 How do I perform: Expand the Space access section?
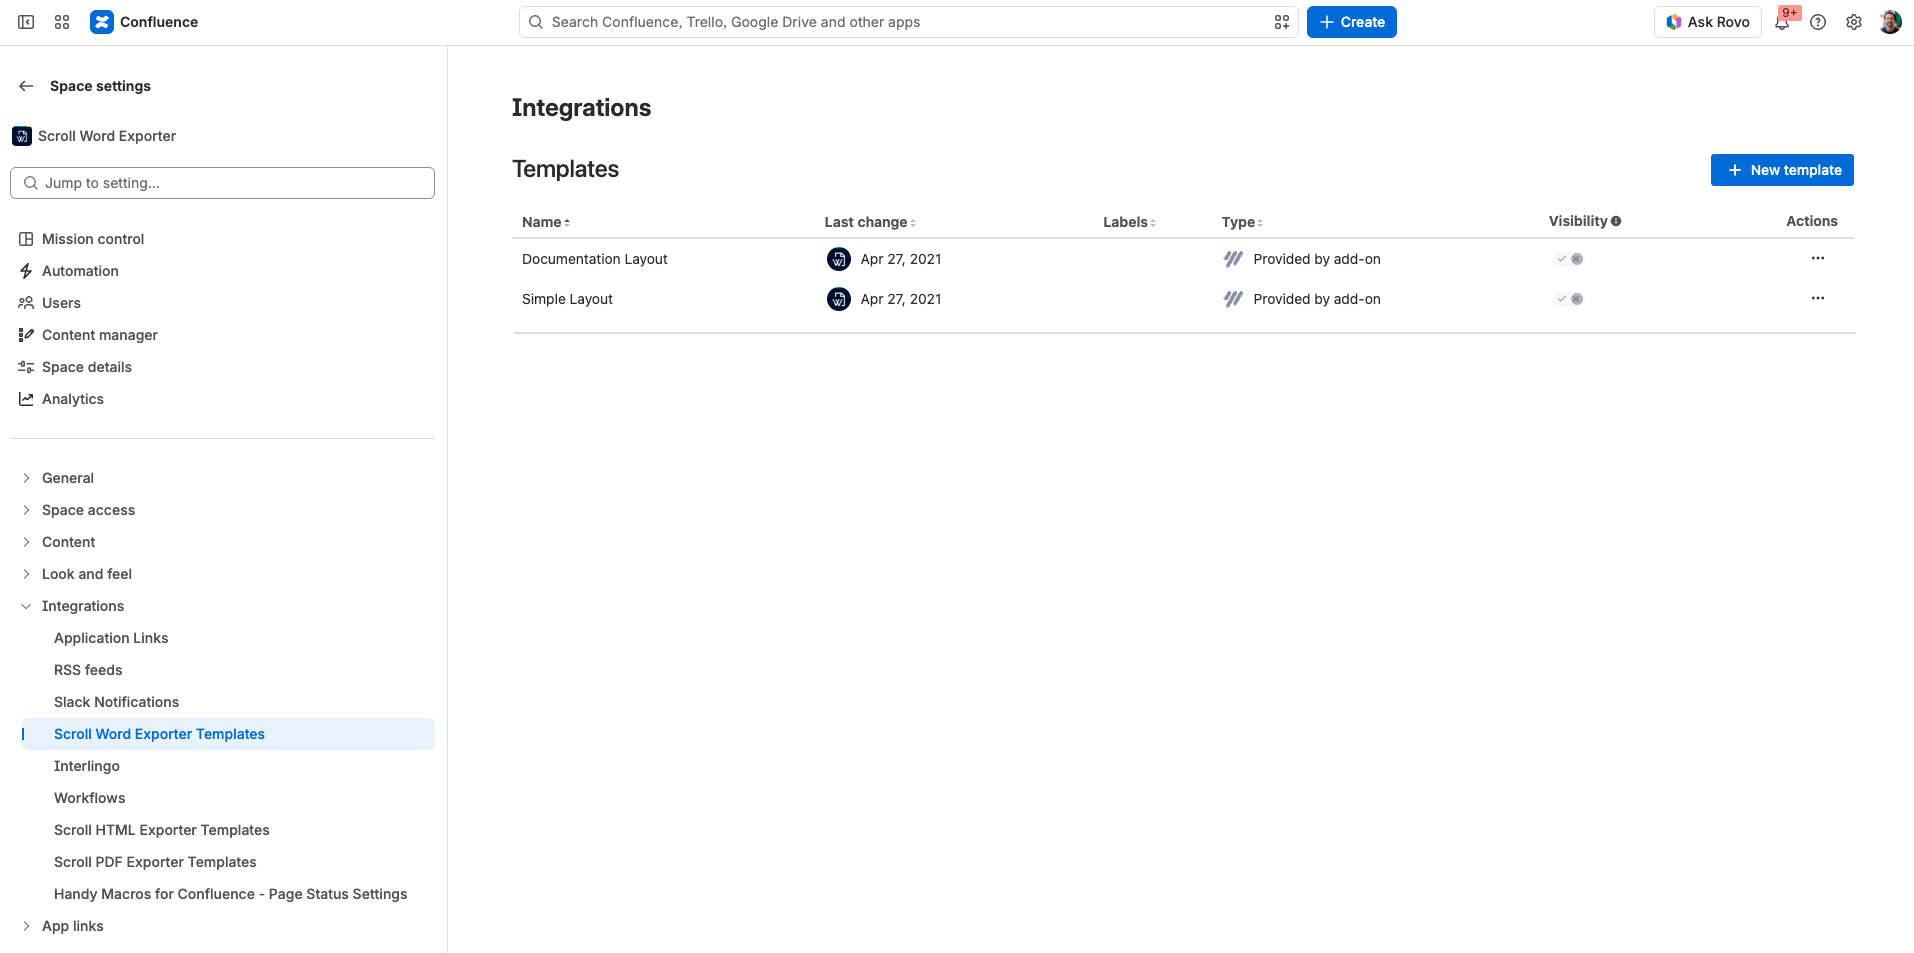(26, 510)
